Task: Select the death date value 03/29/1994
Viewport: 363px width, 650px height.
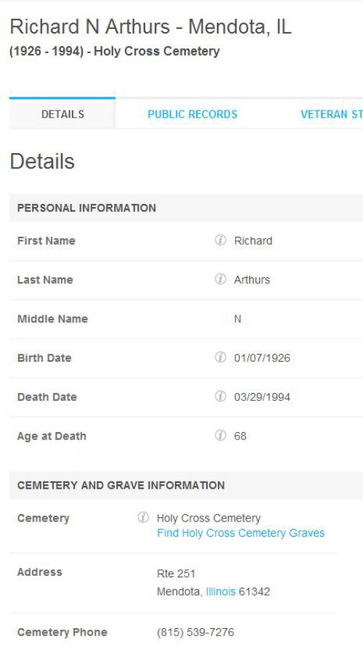Action: point(262,397)
